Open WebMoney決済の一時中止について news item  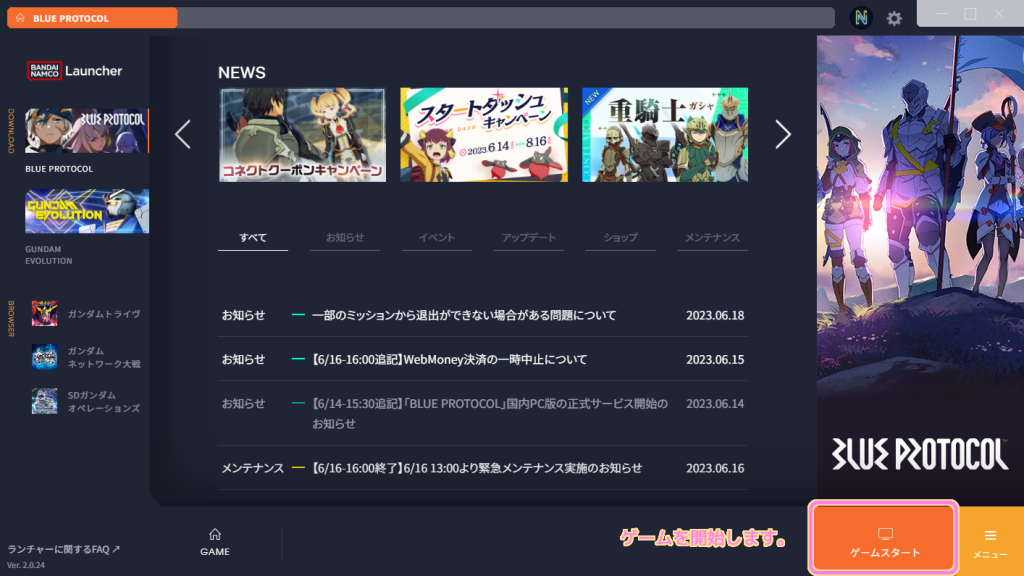[x=483, y=359]
